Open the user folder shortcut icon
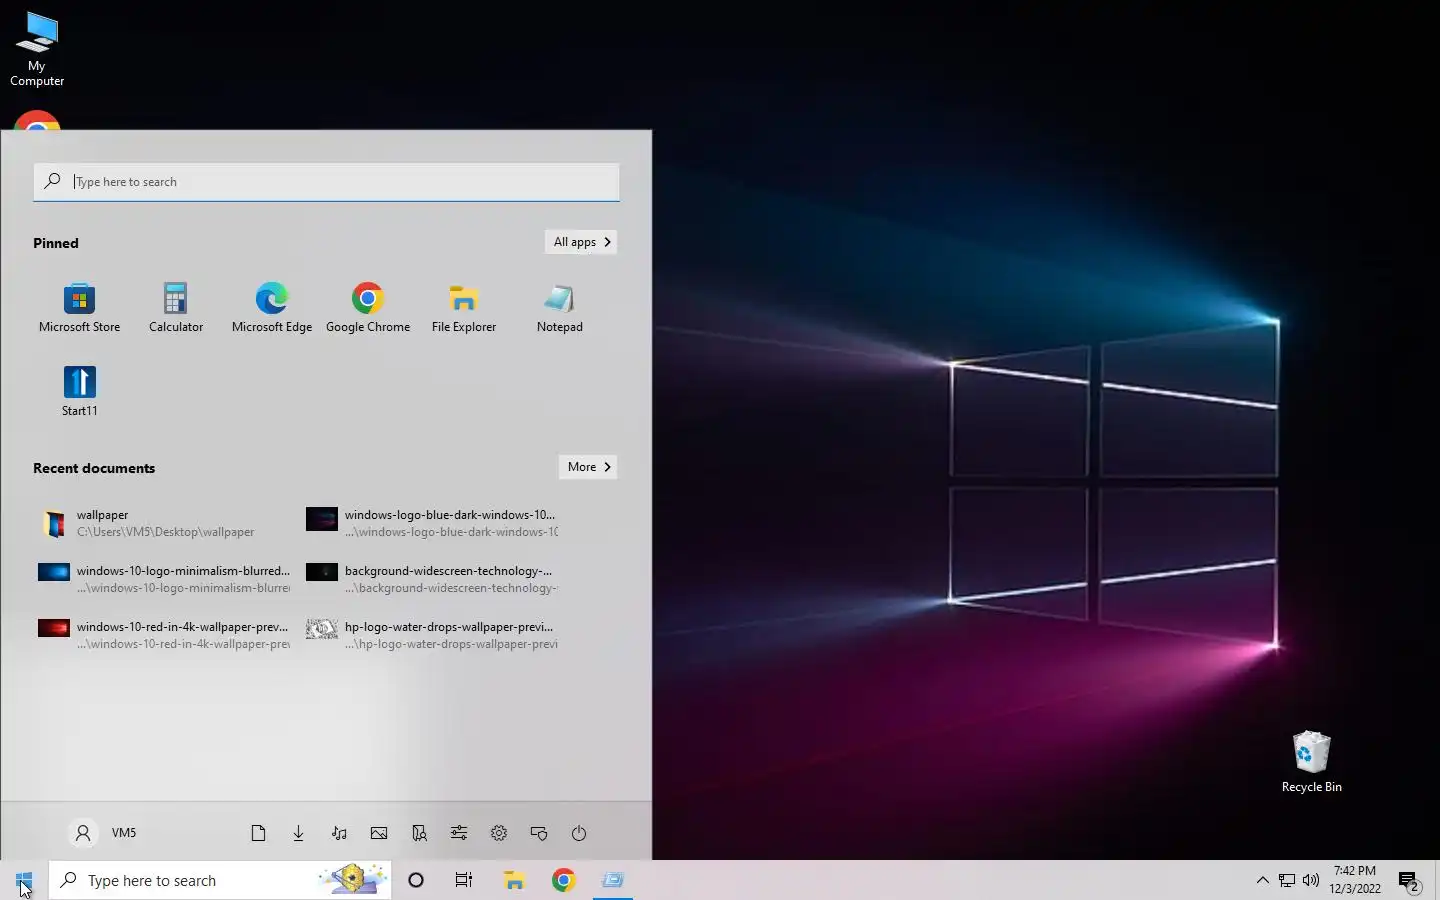This screenshot has width=1440, height=900. tap(419, 833)
